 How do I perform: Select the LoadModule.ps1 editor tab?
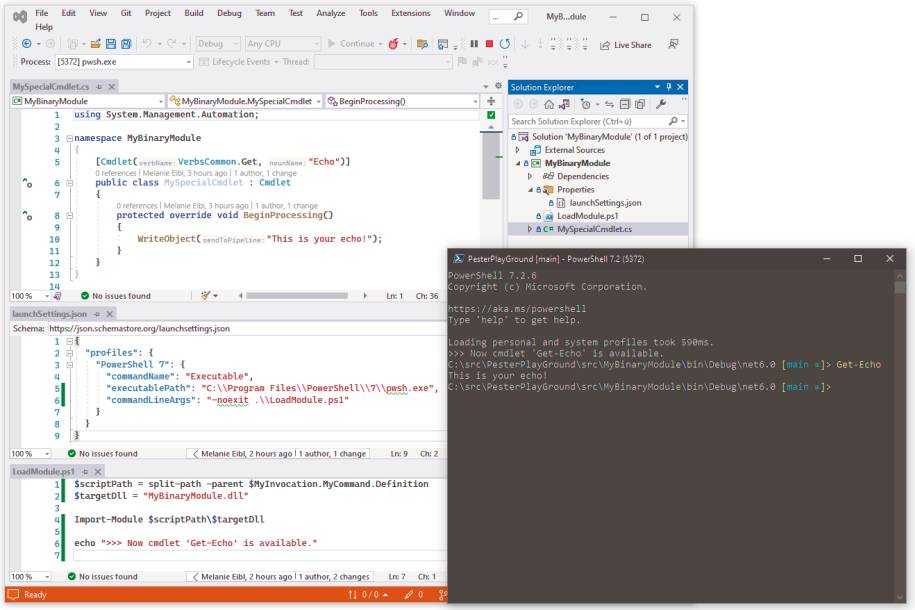pos(43,472)
